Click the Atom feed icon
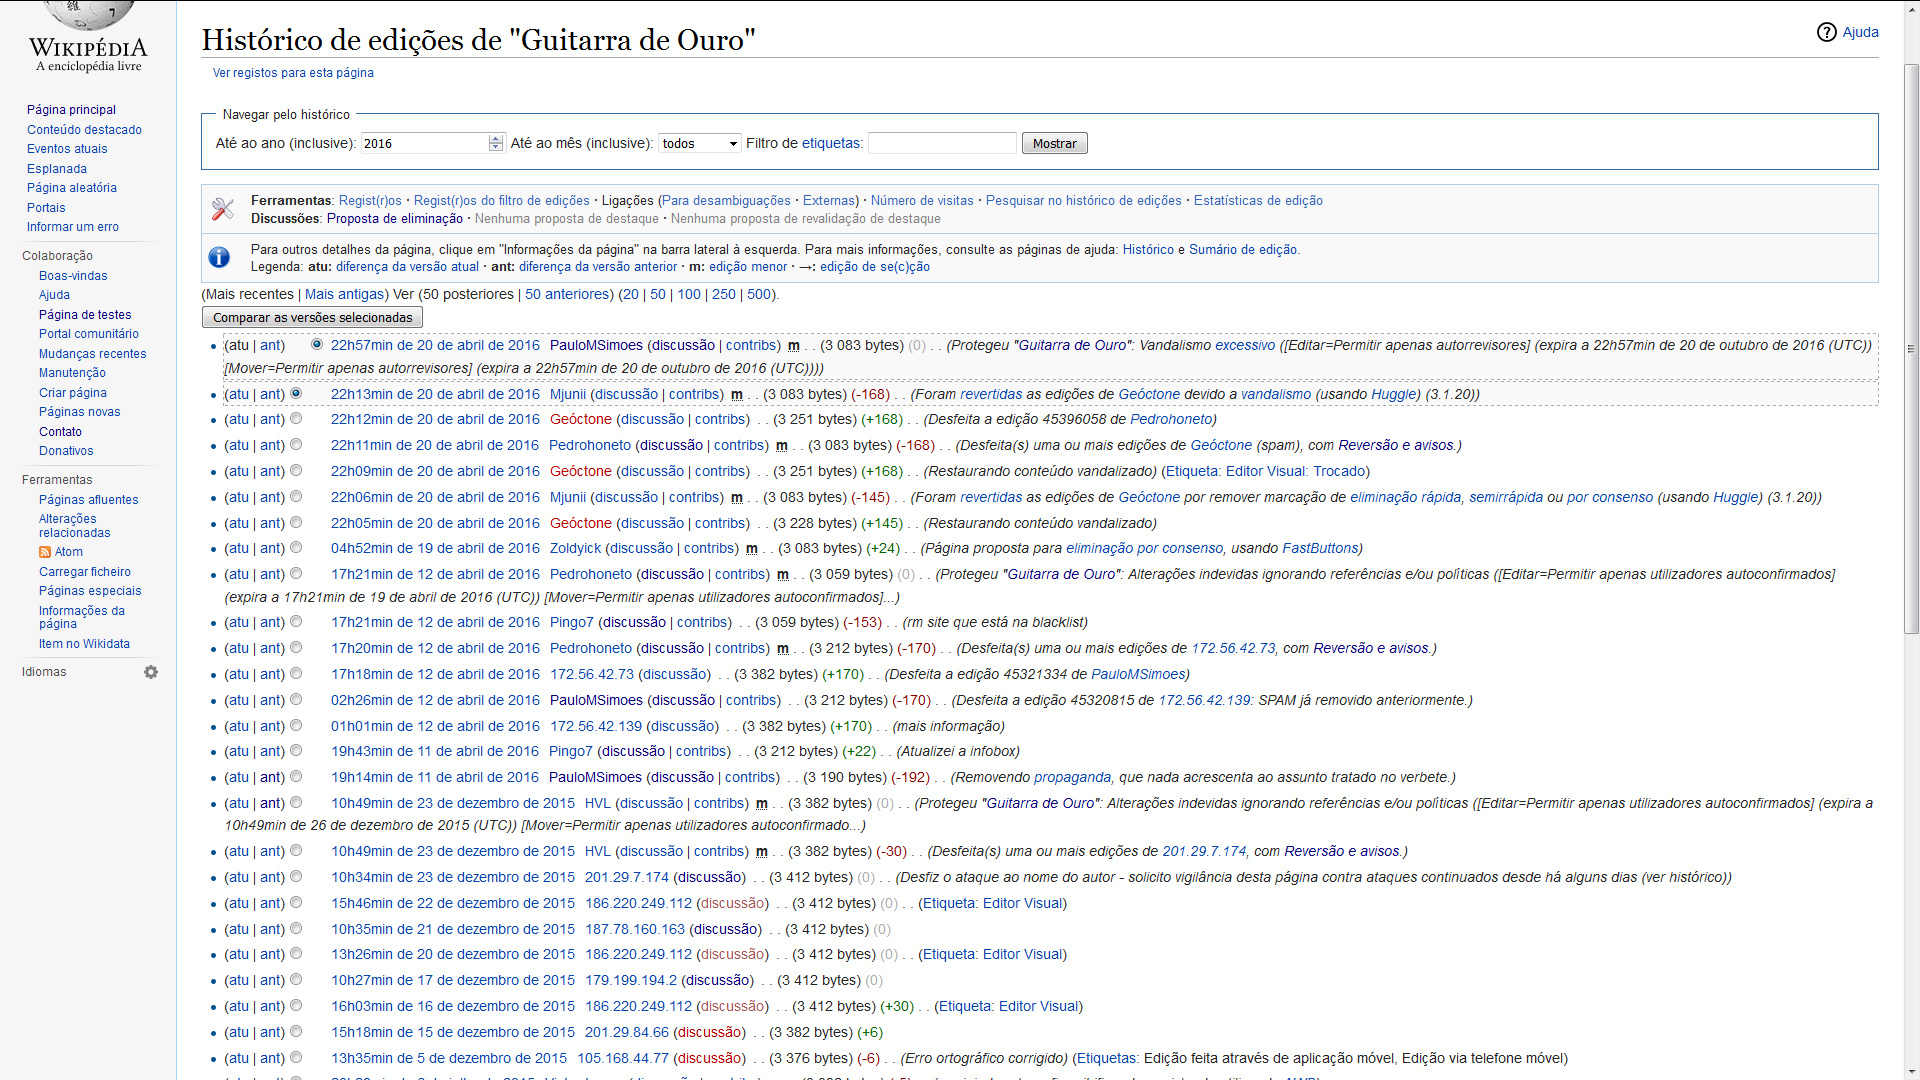 point(45,552)
